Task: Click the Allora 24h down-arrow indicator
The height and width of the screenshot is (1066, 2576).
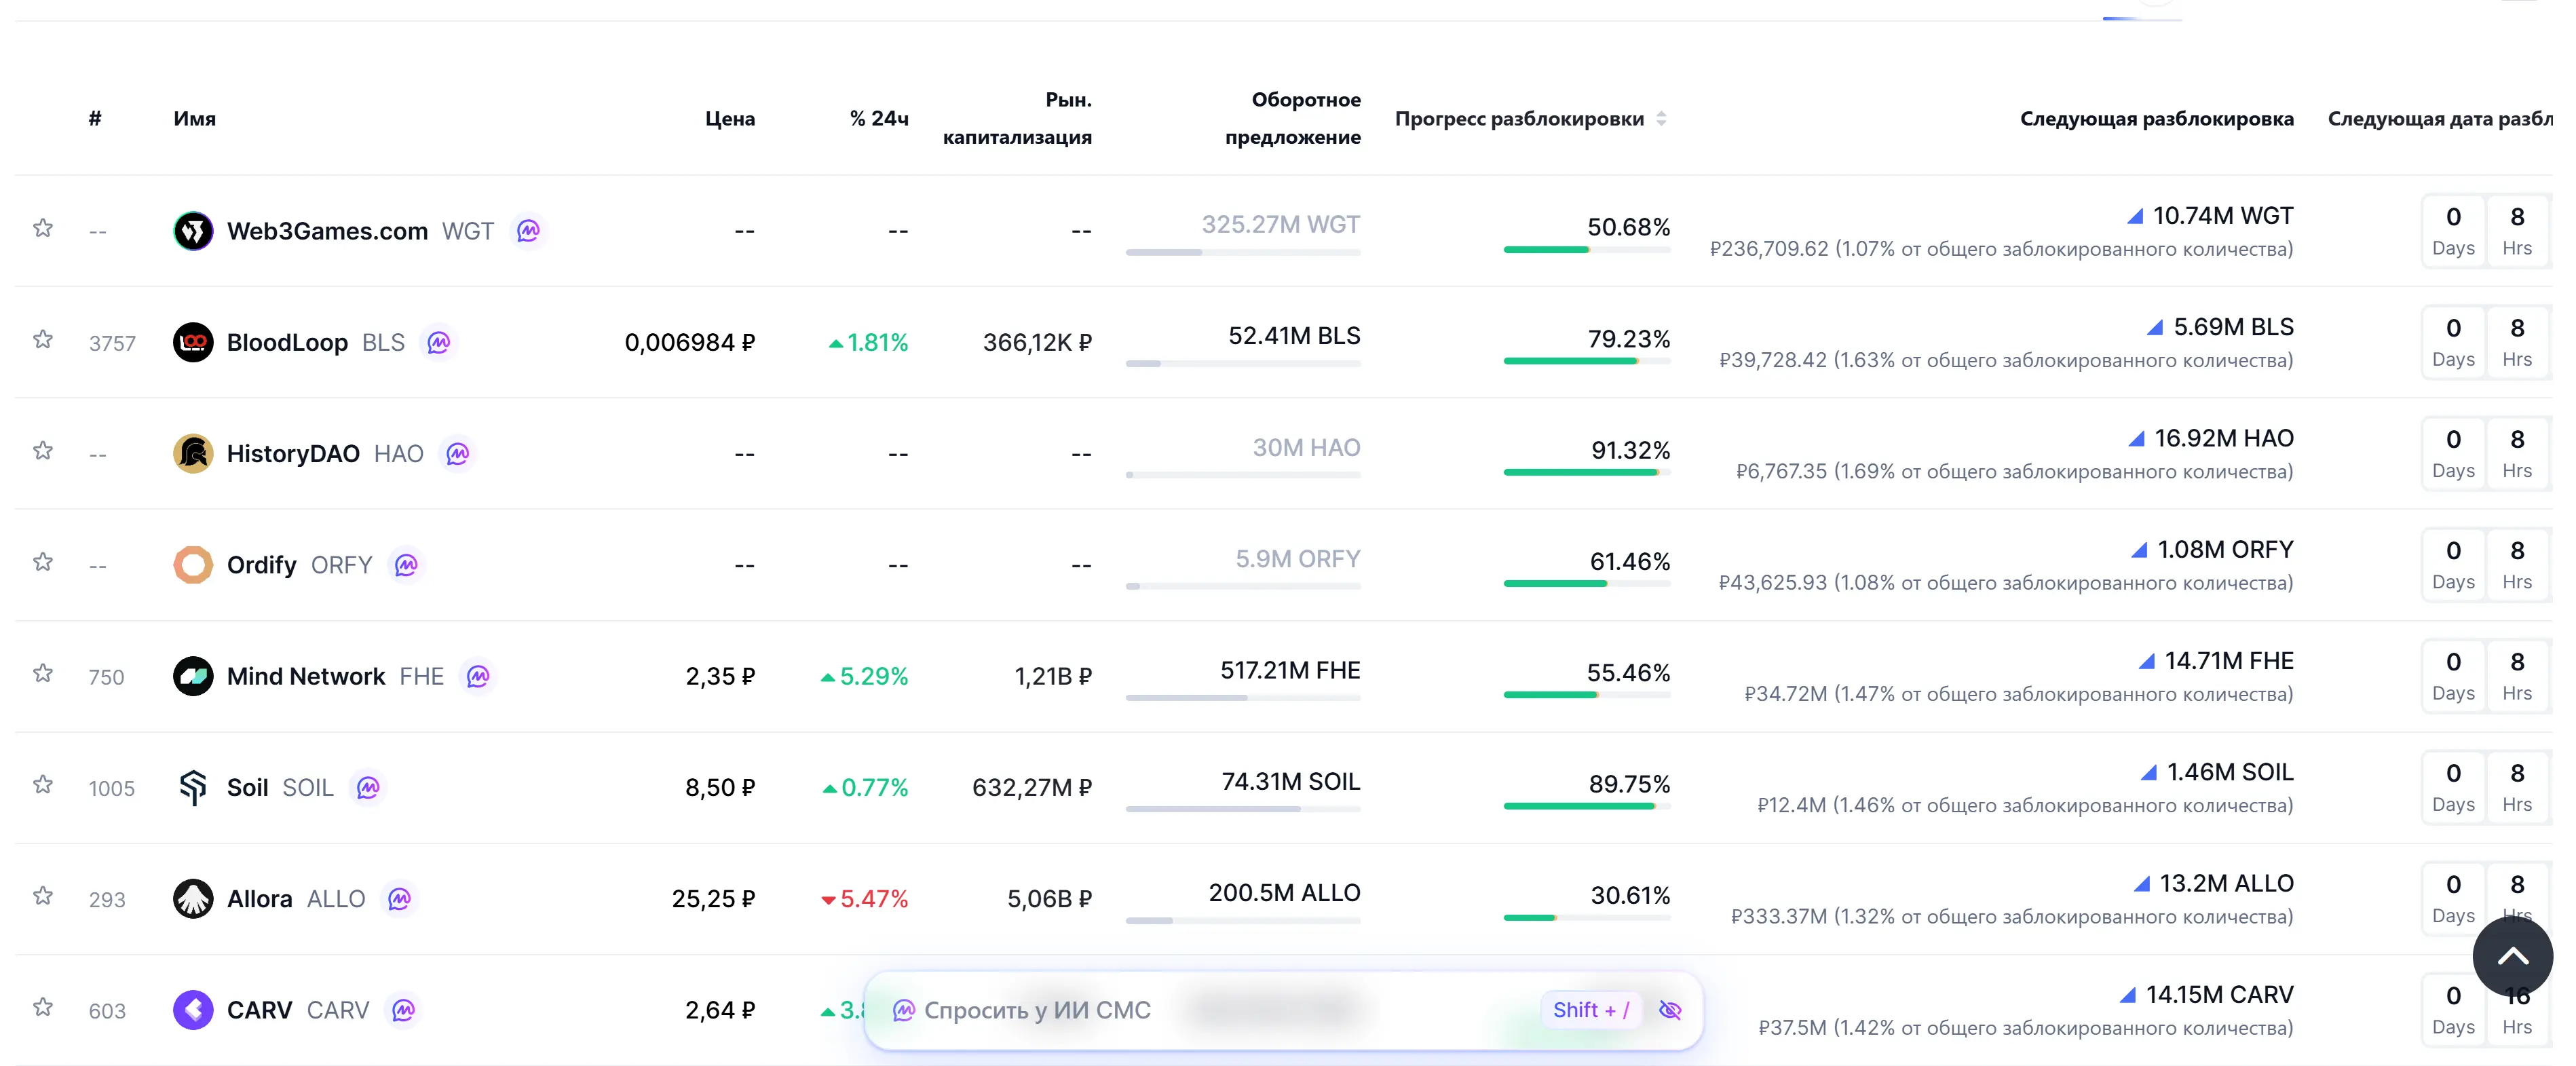Action: coord(828,900)
